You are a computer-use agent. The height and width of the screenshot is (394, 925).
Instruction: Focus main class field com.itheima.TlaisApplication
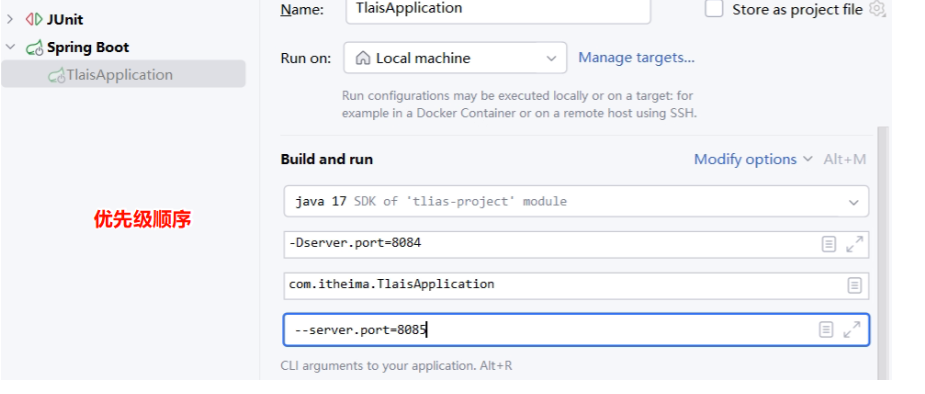[576, 285]
